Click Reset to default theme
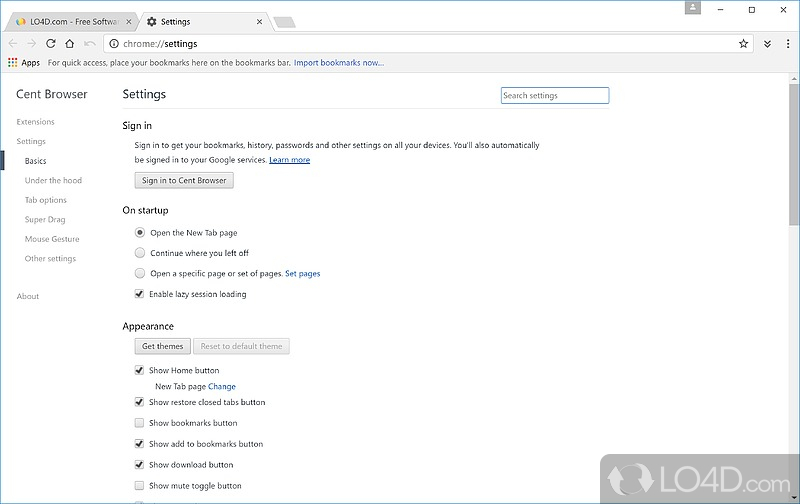This screenshot has width=800, height=504. coord(241,346)
